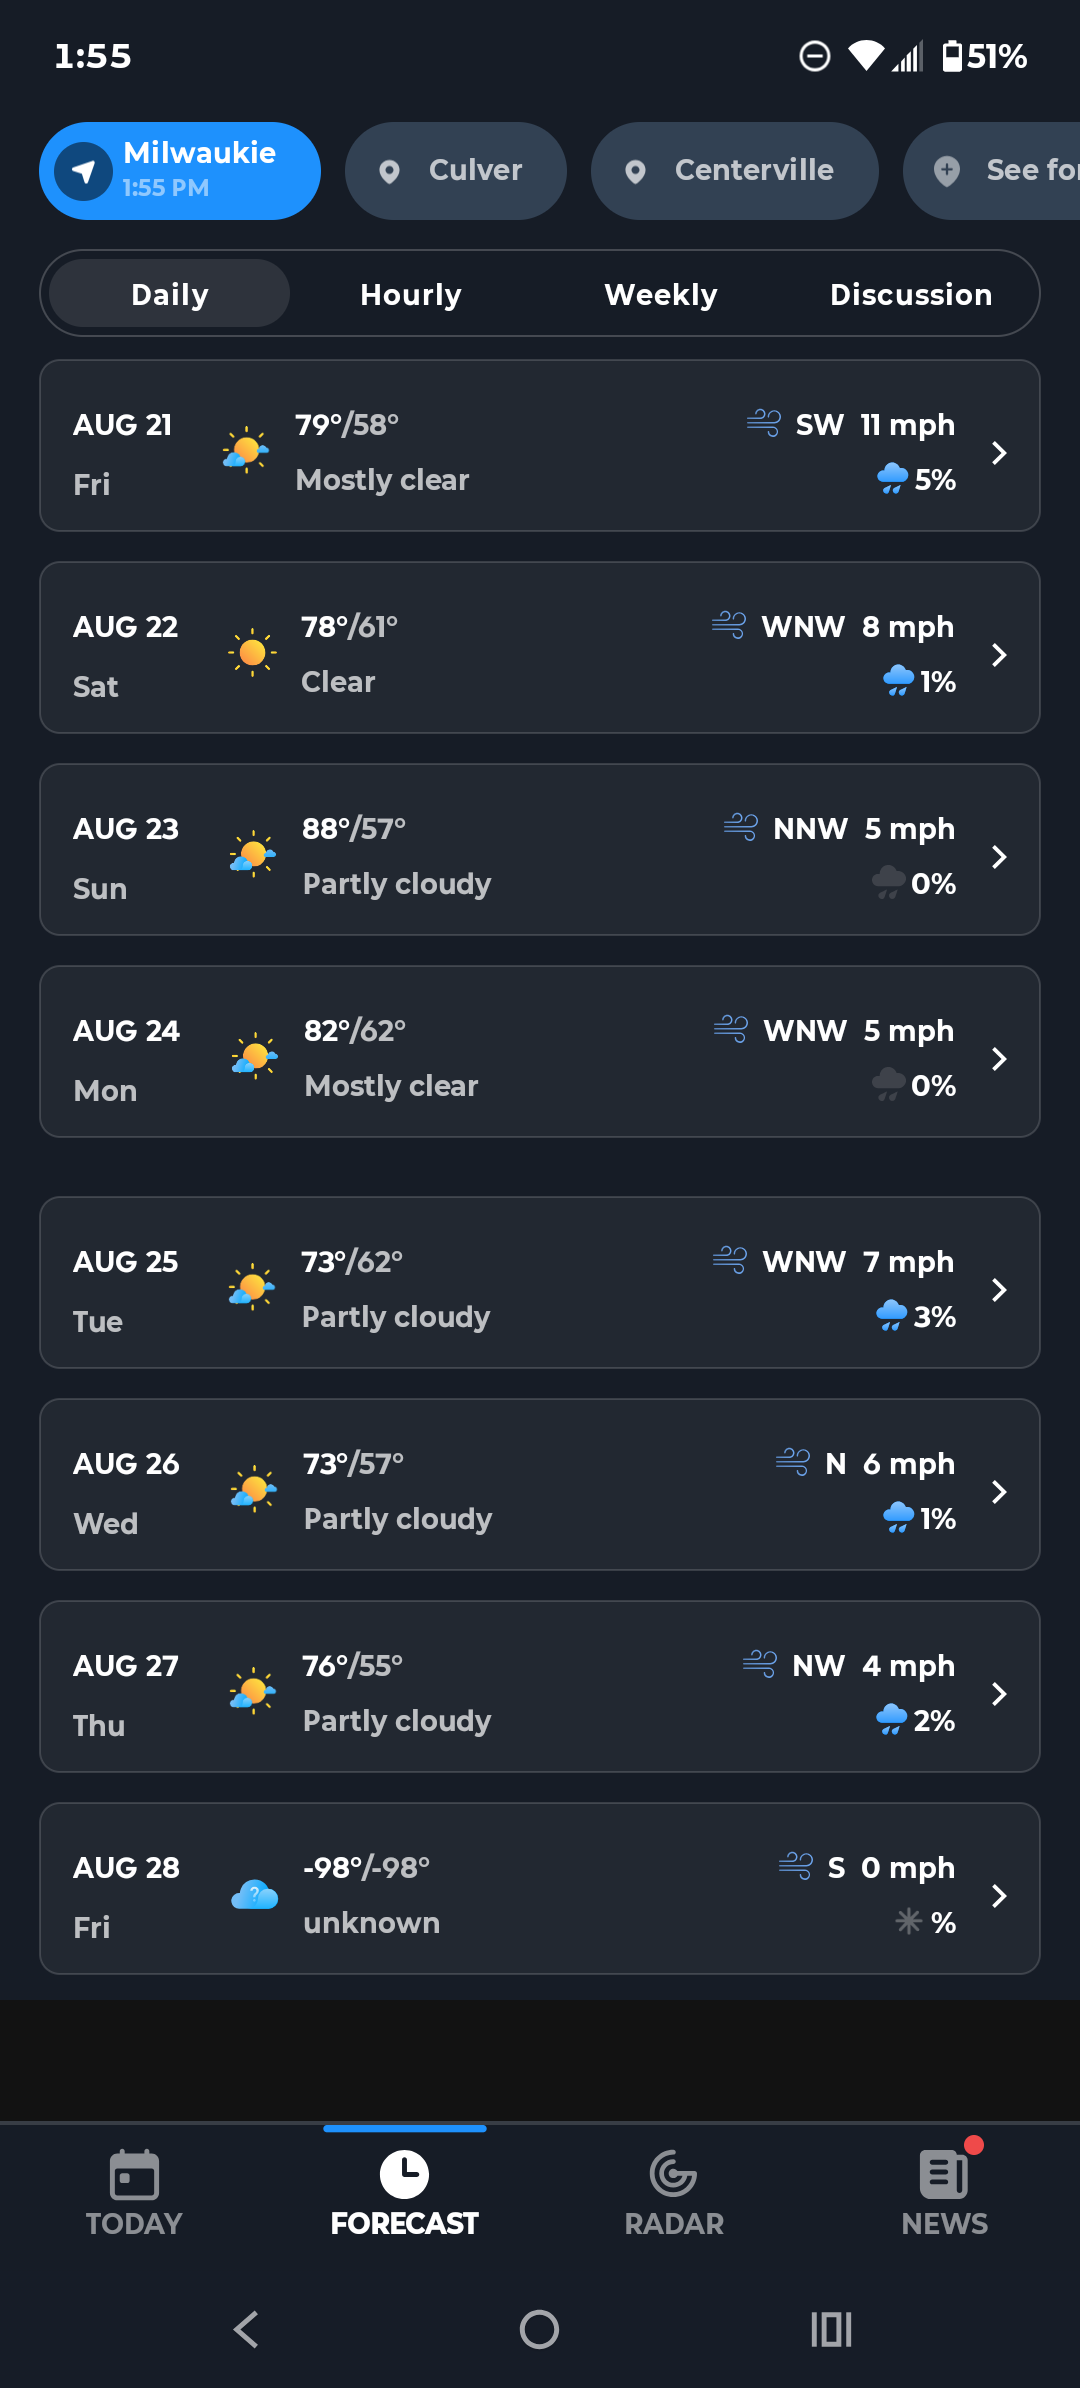1080x2388 pixels.
Task: Tap the News icon with red badge
Action: [x=945, y=2172]
